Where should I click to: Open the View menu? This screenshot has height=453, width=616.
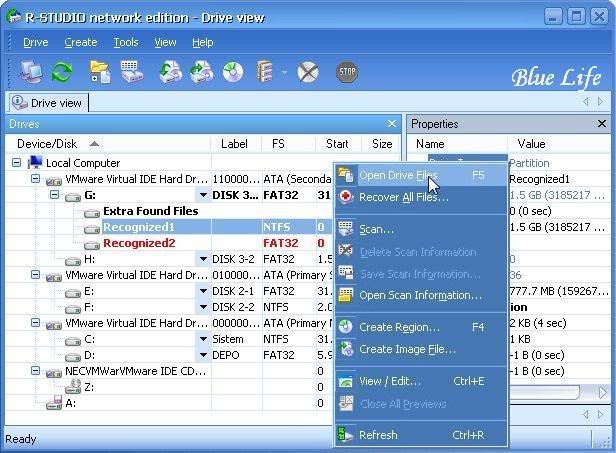pos(165,42)
